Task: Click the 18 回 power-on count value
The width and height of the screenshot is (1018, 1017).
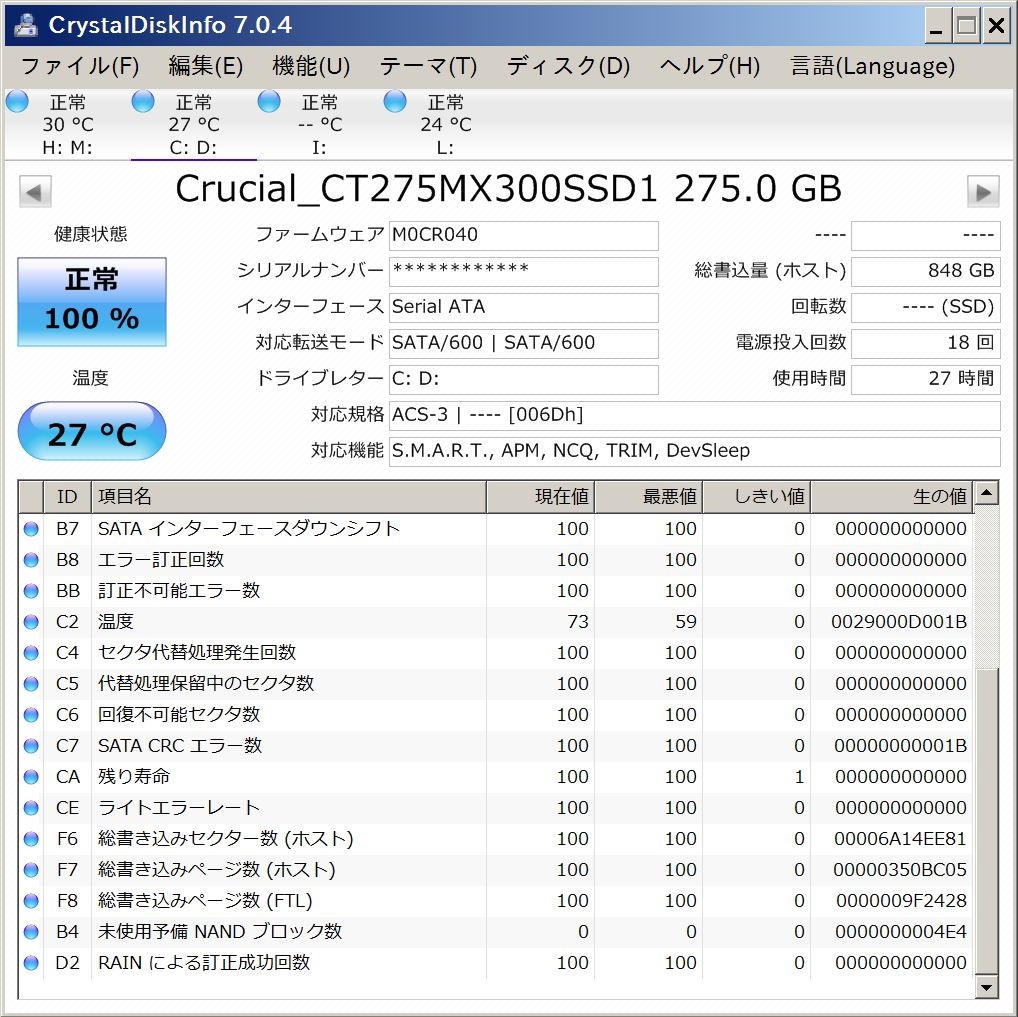Action: [925, 344]
